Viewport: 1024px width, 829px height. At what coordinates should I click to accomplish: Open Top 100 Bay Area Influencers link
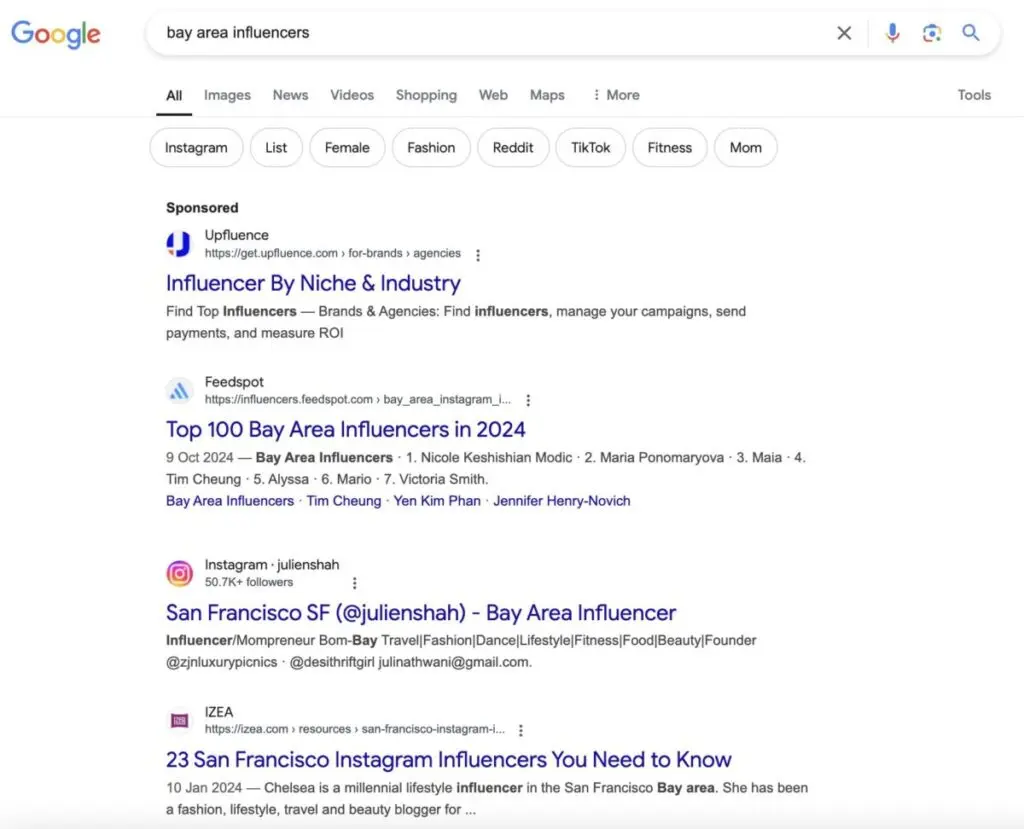(x=345, y=429)
